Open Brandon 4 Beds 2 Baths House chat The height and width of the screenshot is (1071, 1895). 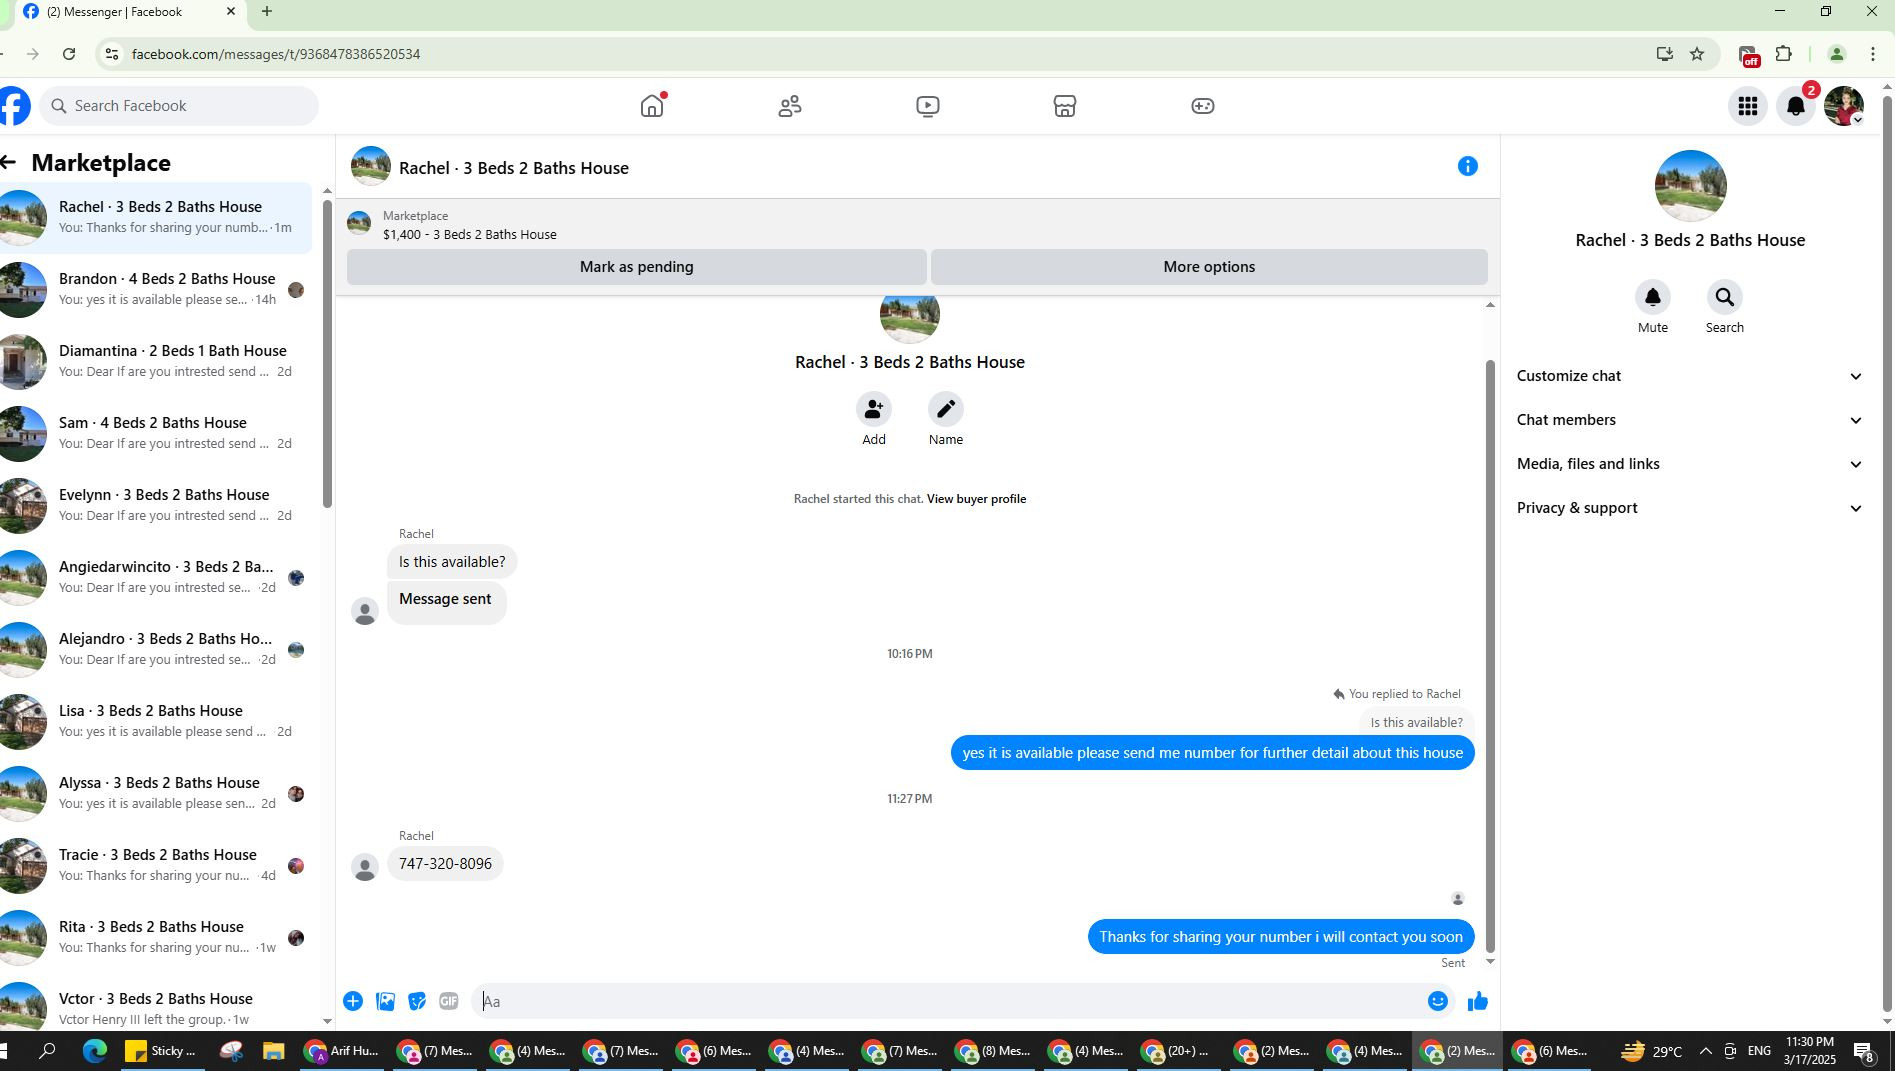tap(156, 289)
